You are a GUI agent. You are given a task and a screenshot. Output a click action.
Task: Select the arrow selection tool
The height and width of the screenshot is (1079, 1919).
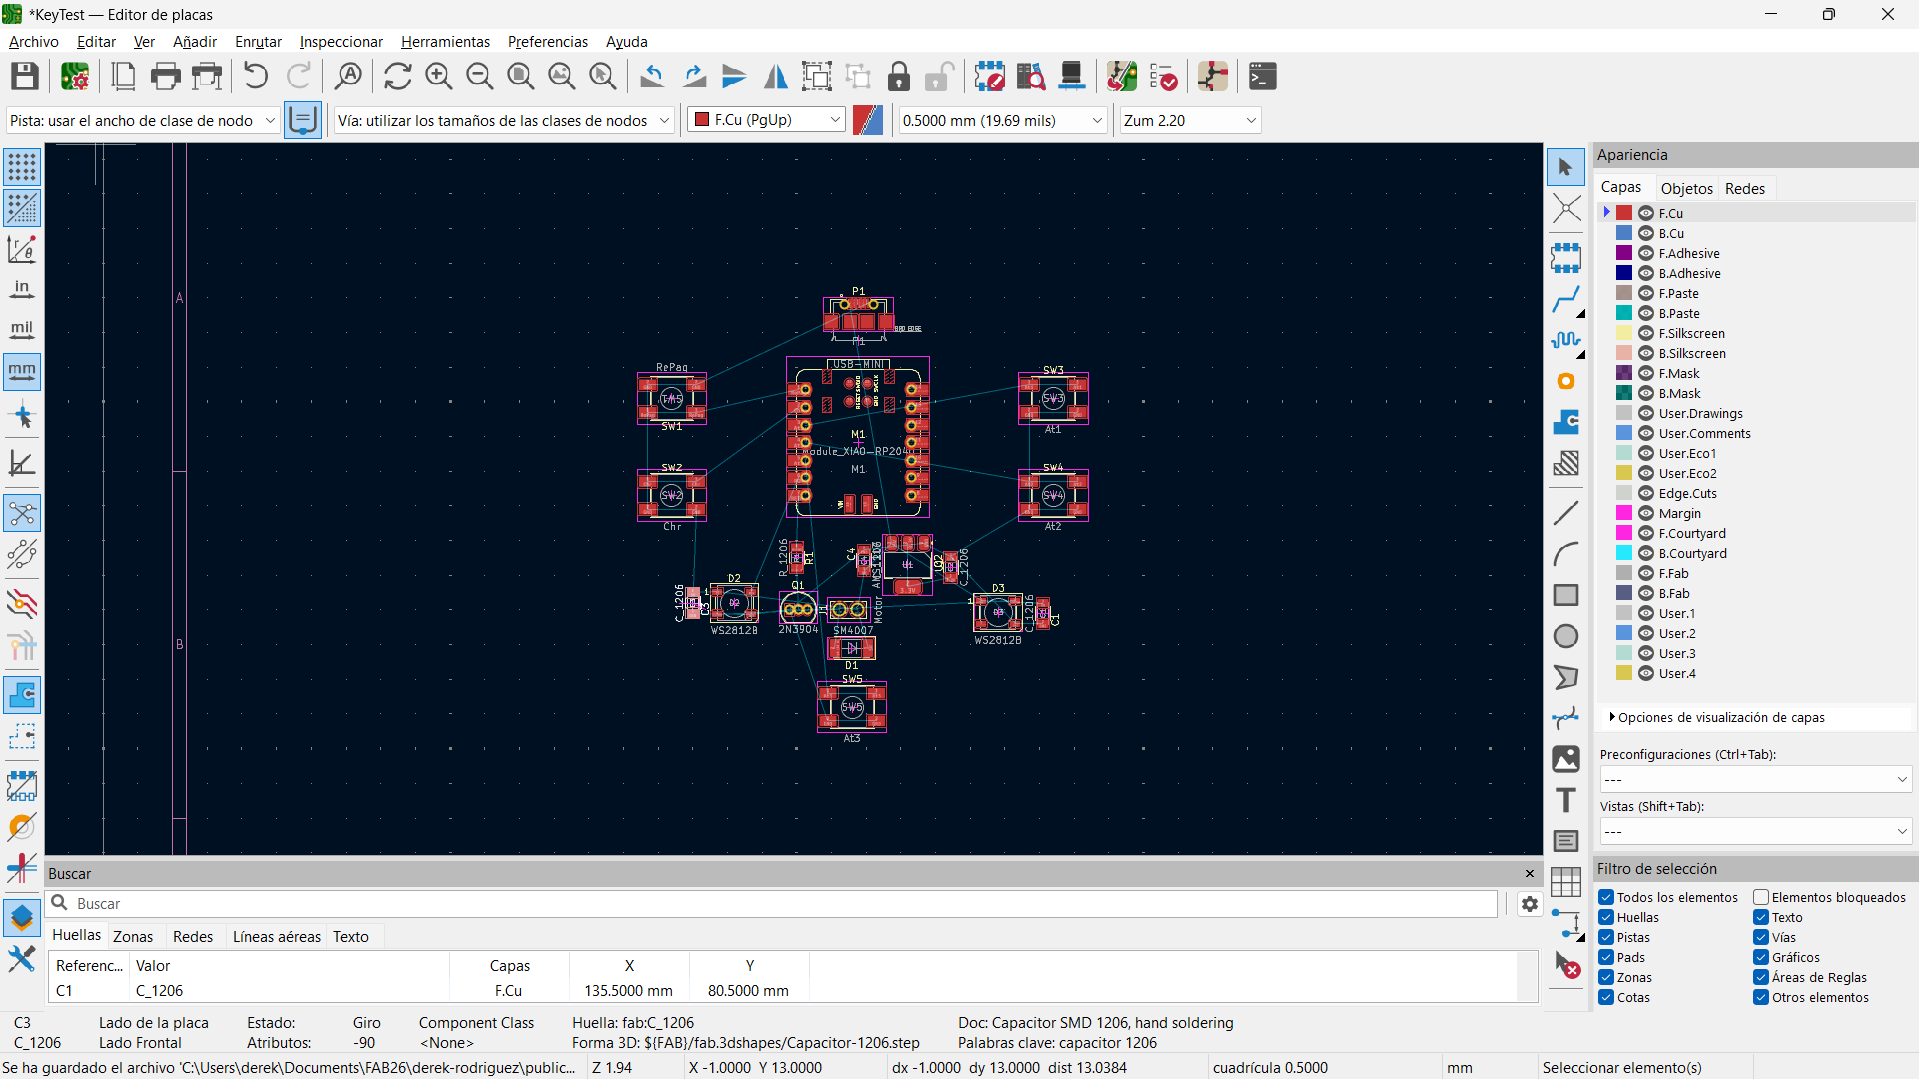coord(1566,167)
